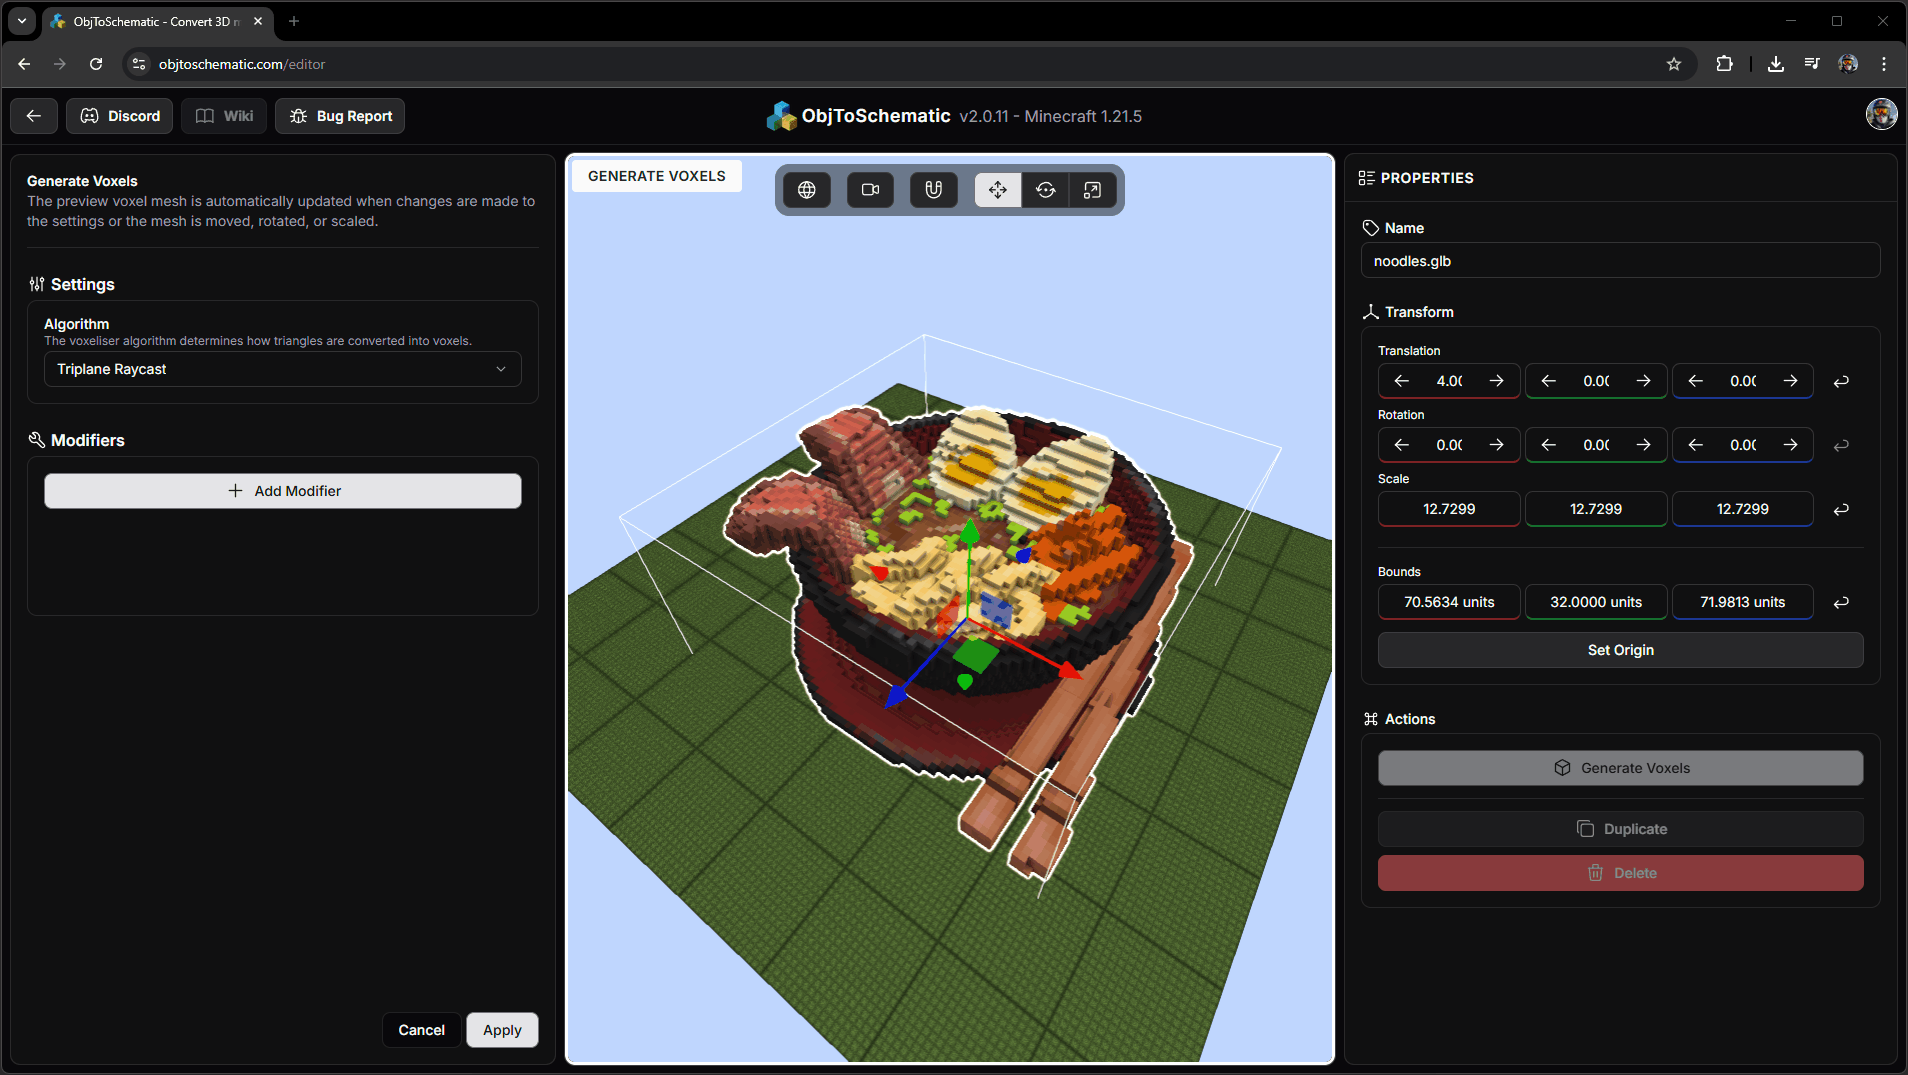This screenshot has height=1075, width=1908.
Task: Toggle the magnet snapping icon
Action: [934, 190]
